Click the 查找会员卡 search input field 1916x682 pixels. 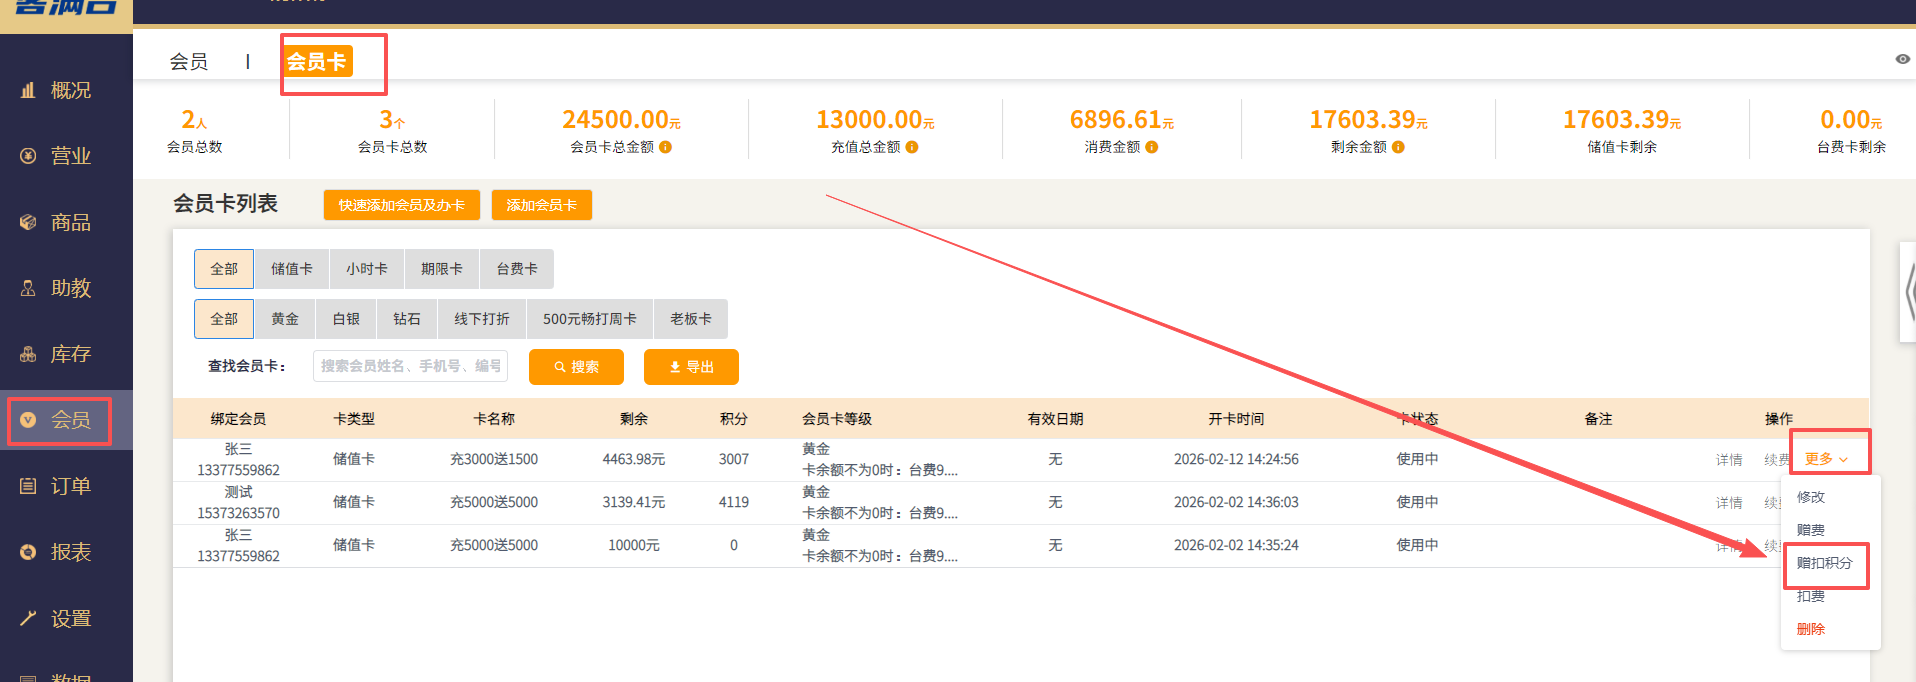coord(410,366)
